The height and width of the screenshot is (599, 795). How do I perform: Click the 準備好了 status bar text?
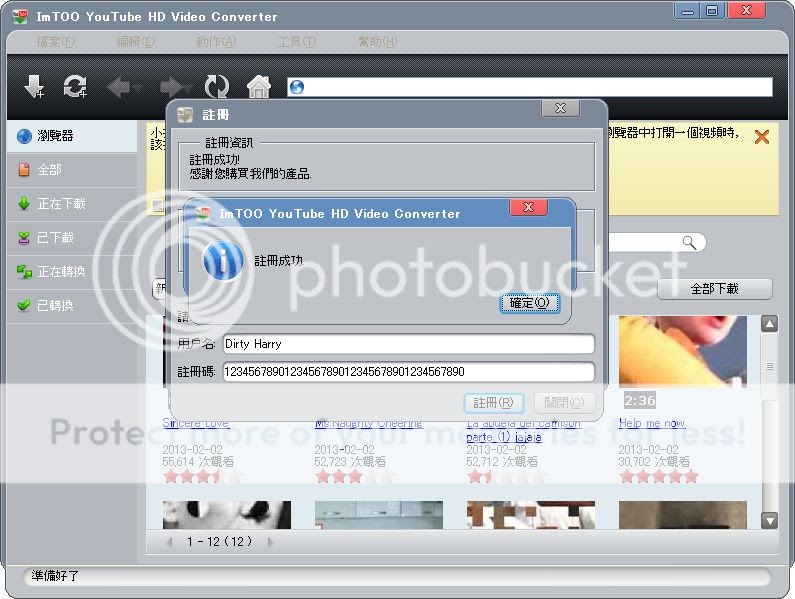(x=55, y=576)
